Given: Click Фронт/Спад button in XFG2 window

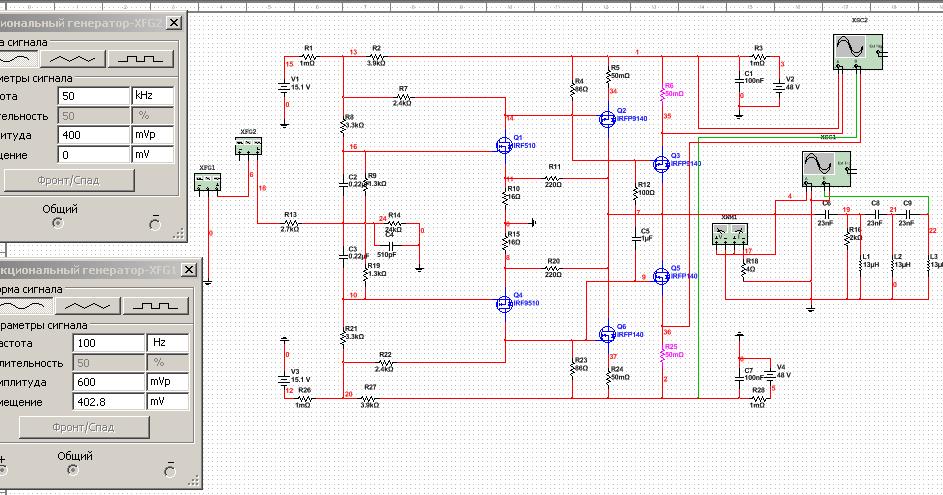Looking at the screenshot, I should (x=69, y=180).
